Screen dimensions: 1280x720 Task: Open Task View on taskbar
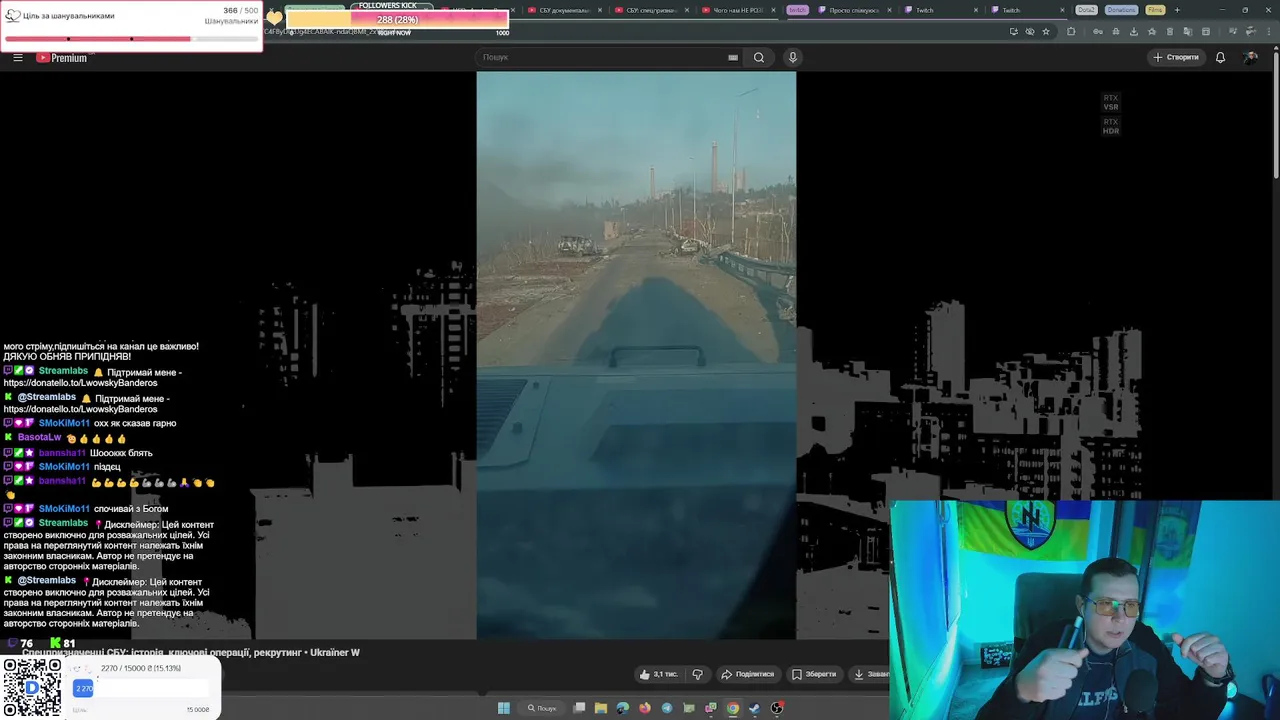(x=579, y=708)
